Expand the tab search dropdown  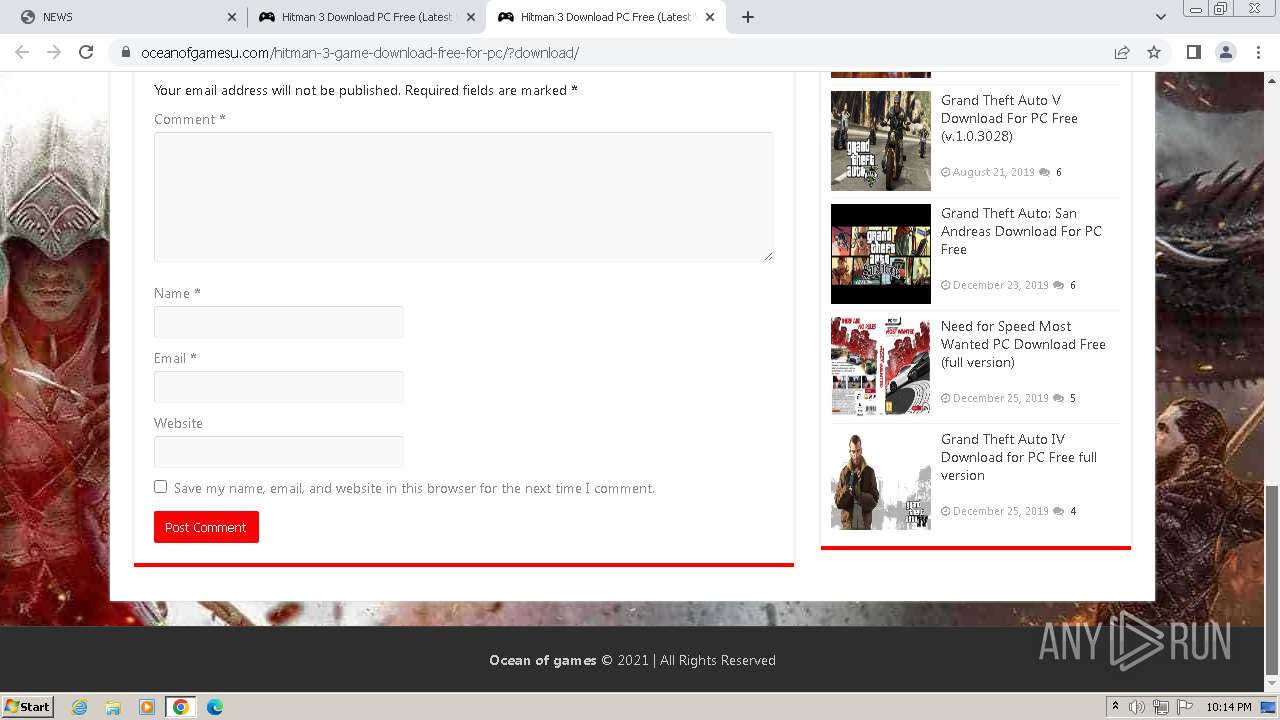[x=1160, y=17]
